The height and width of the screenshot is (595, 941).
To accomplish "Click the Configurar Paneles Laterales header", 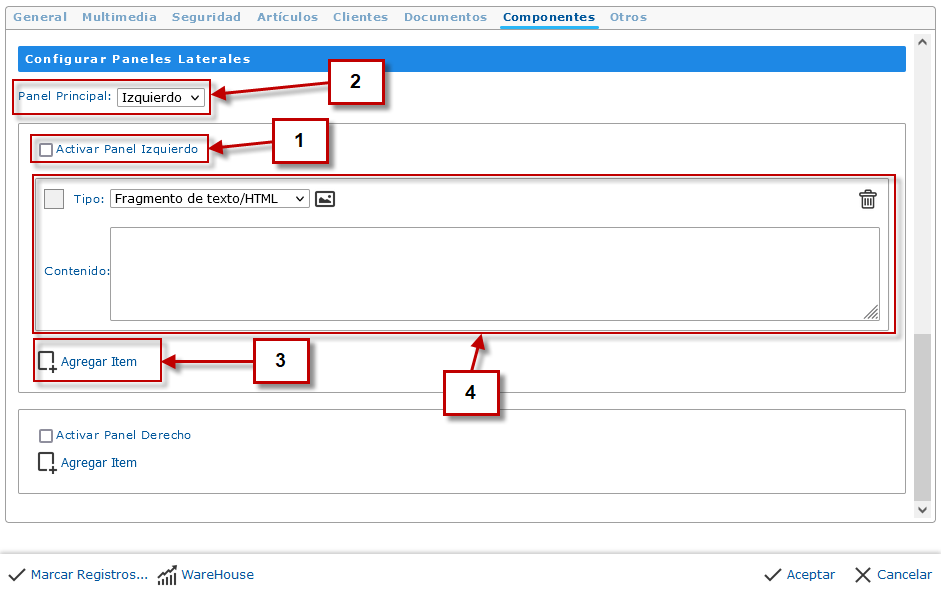I will [x=461, y=59].
